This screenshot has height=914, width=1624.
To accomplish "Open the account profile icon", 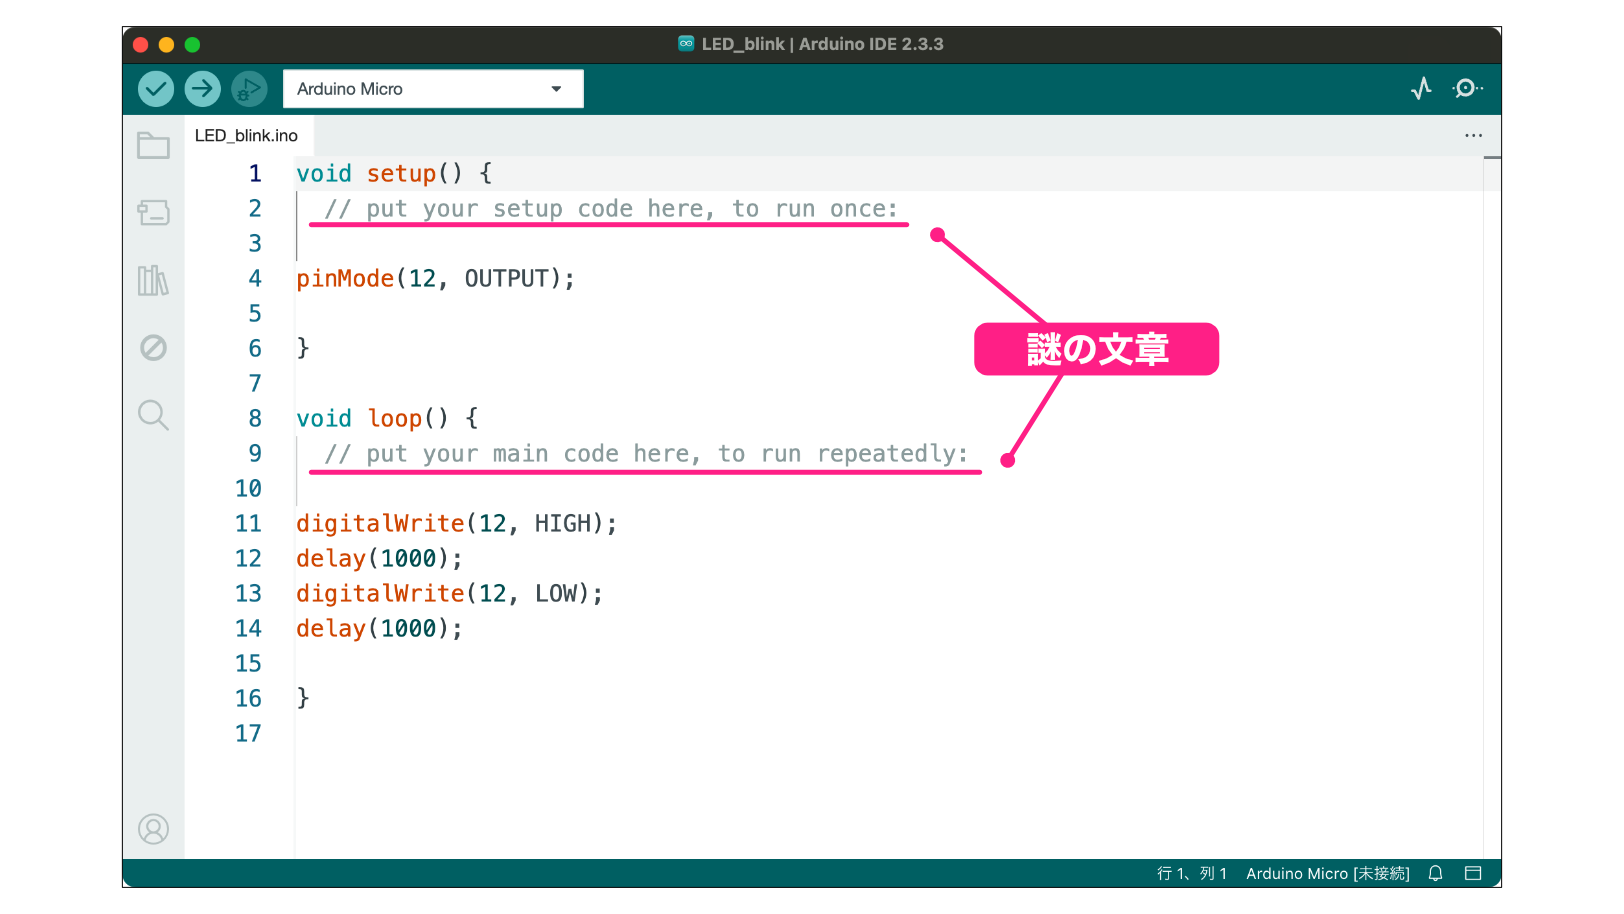I will coord(153,829).
